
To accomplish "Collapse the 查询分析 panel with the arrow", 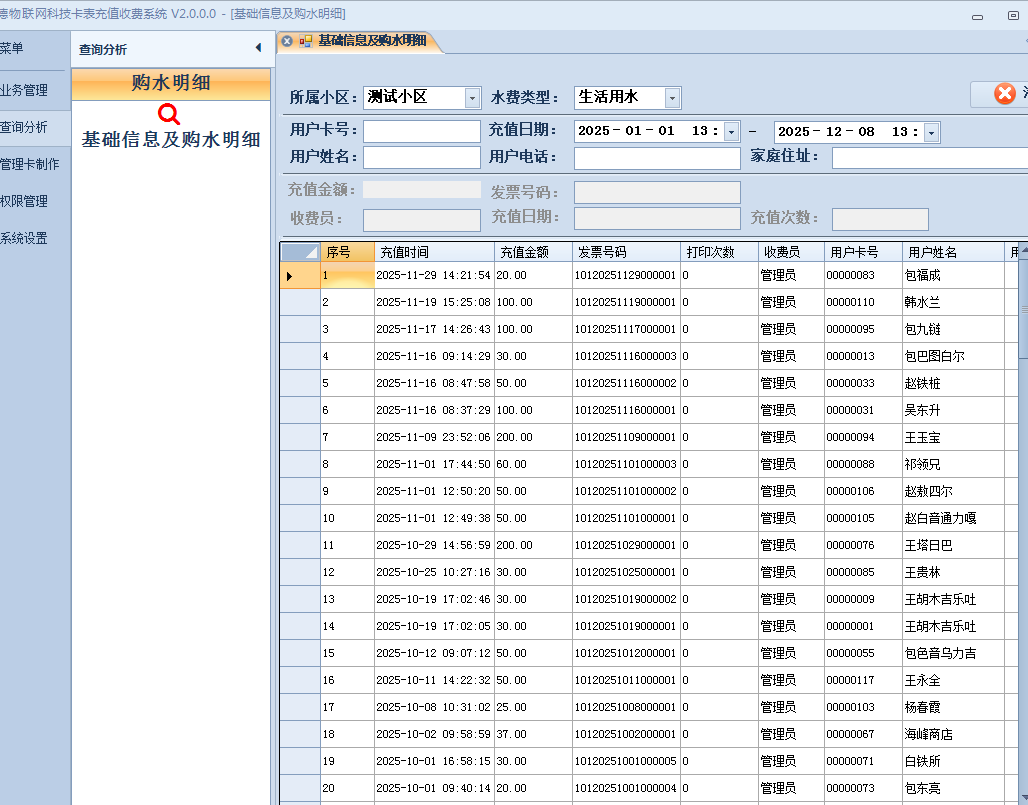I will [x=258, y=48].
